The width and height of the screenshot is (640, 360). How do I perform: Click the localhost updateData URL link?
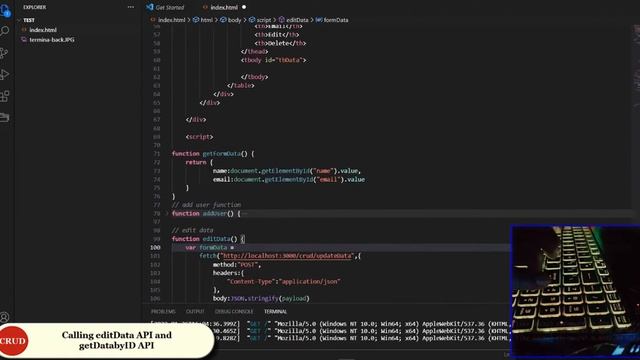pos(287,256)
